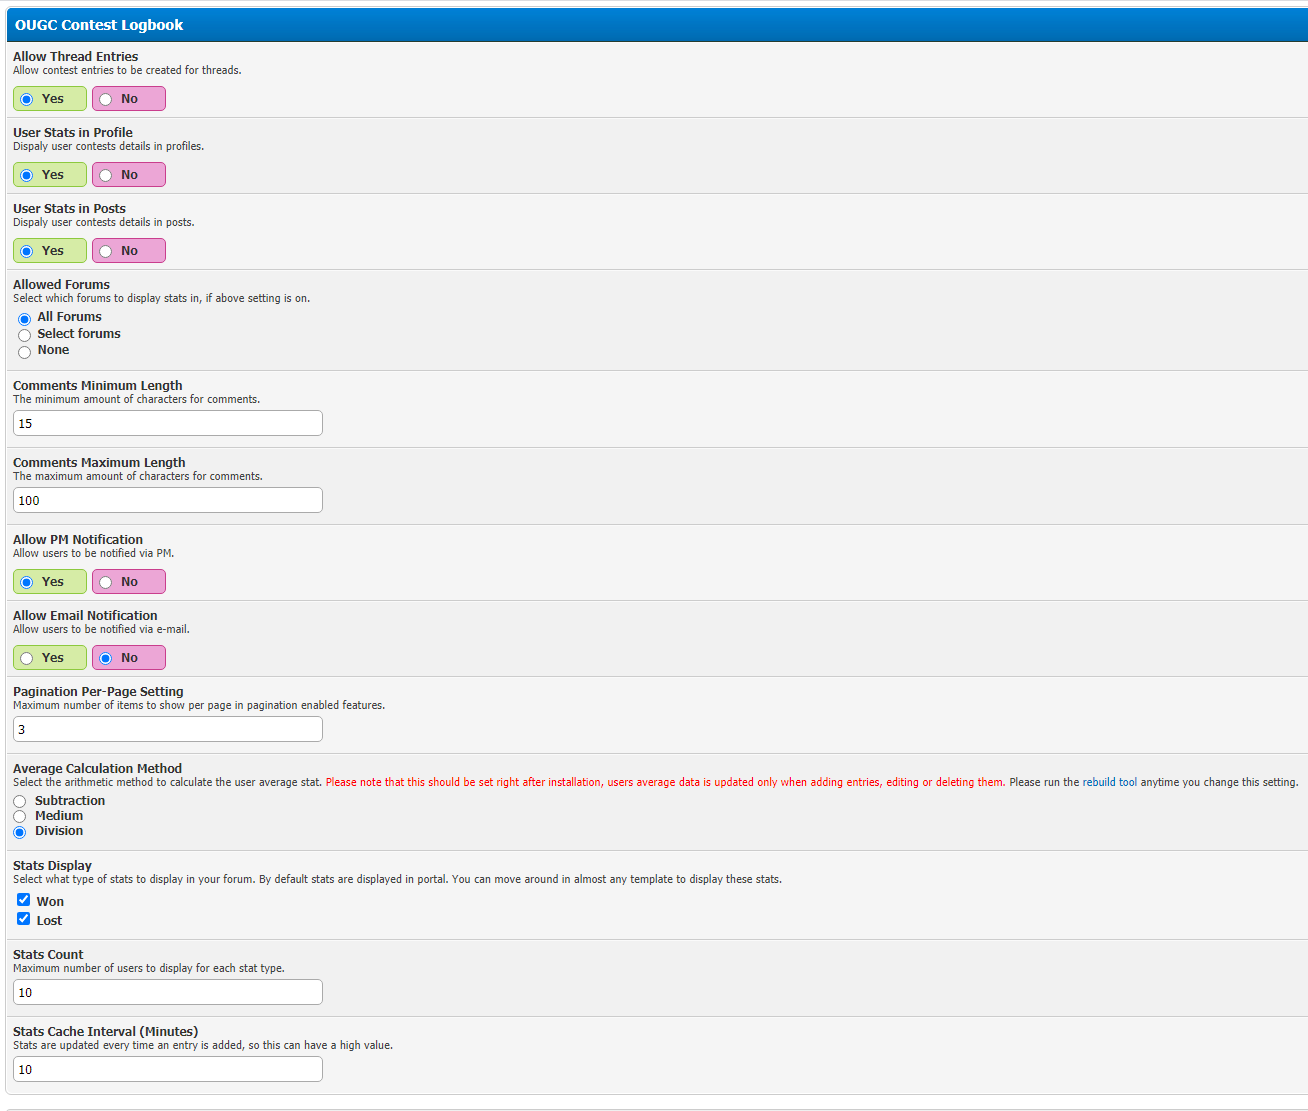
Task: Click the Comments Minimum Length field
Action: tap(167, 423)
